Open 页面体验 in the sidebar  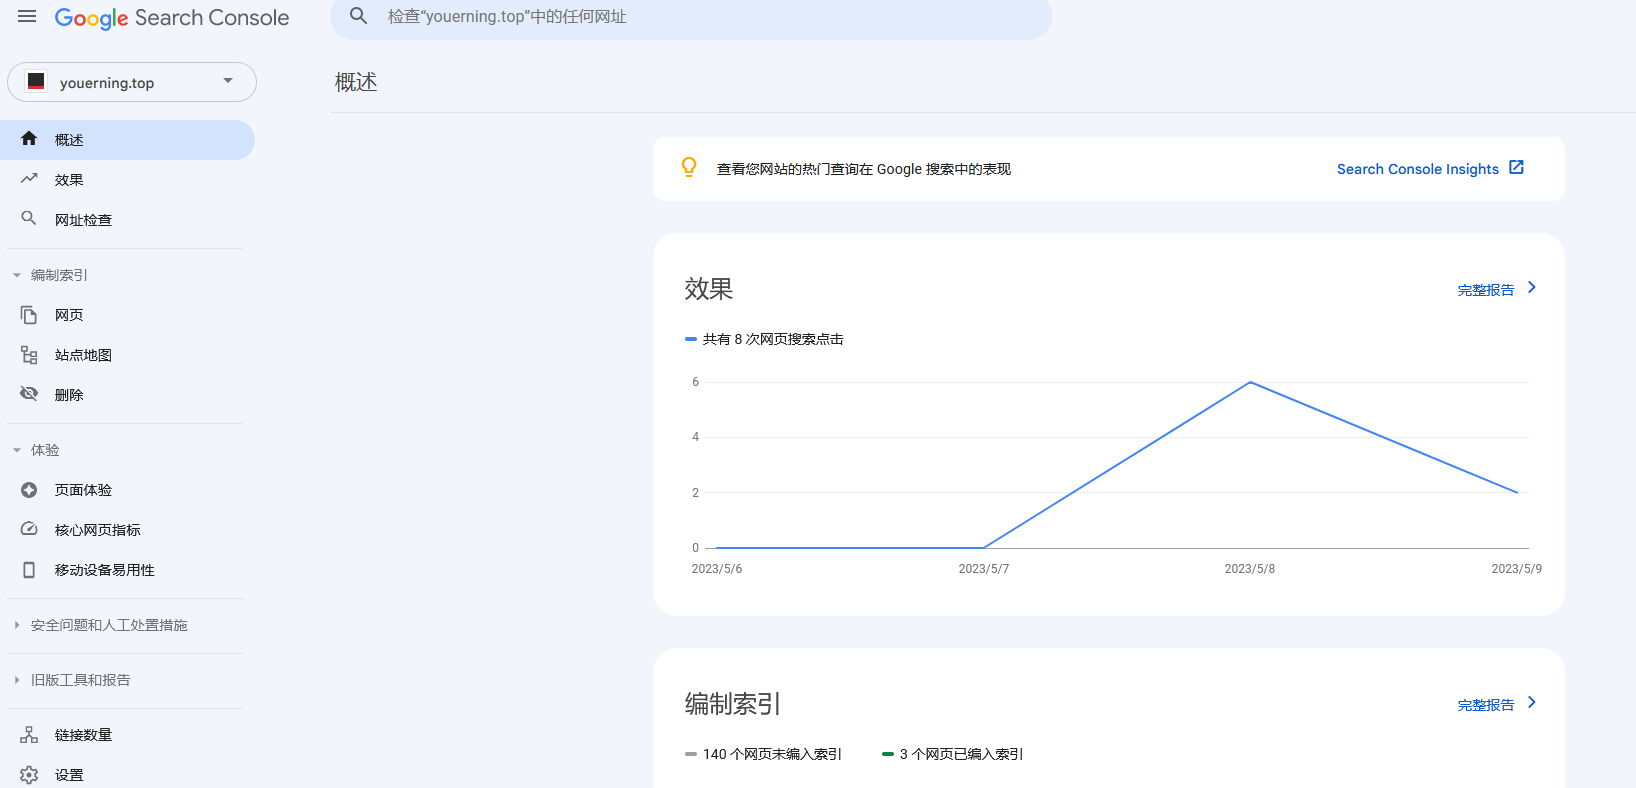tap(127, 490)
